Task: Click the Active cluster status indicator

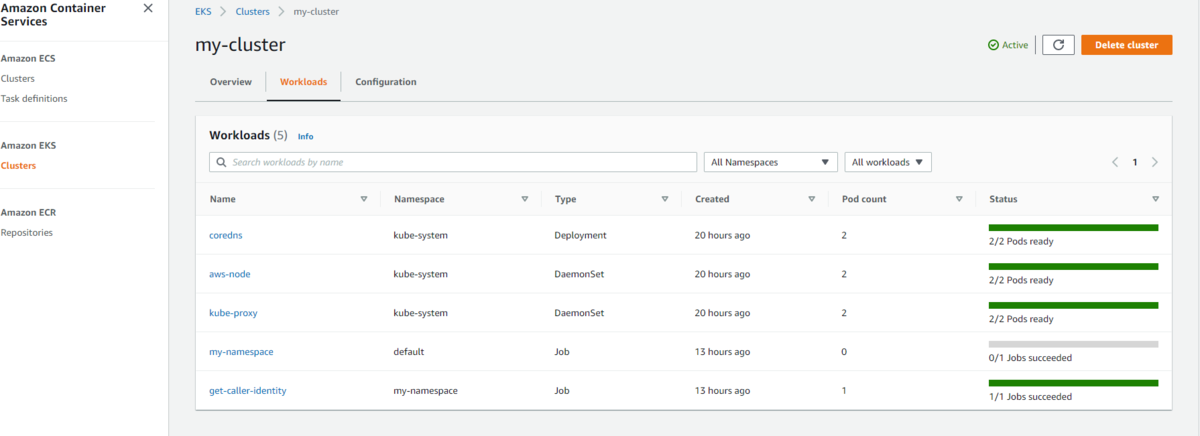Action: (1008, 45)
